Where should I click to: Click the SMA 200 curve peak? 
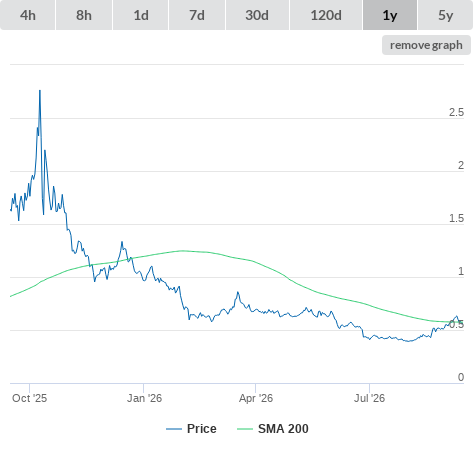click(182, 251)
